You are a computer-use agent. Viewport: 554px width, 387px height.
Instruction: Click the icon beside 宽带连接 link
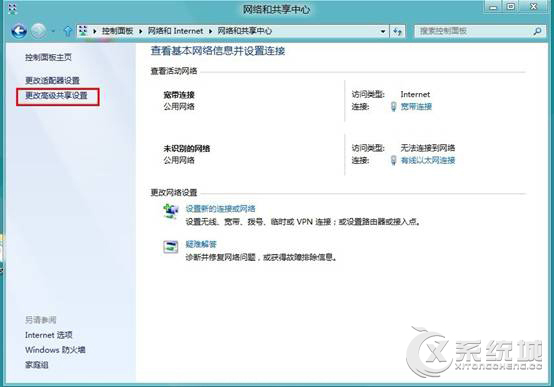click(x=393, y=106)
